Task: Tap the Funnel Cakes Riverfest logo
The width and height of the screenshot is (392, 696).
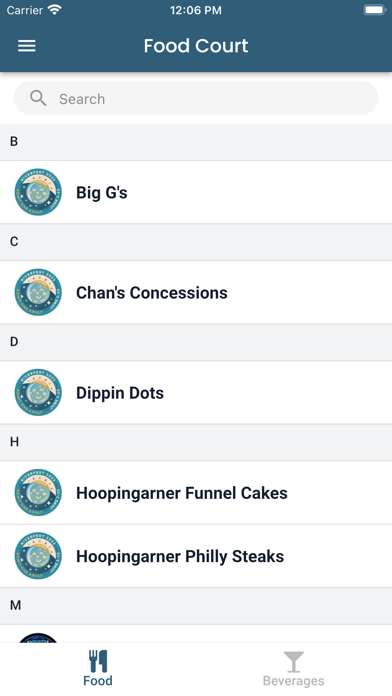Action: 38,493
